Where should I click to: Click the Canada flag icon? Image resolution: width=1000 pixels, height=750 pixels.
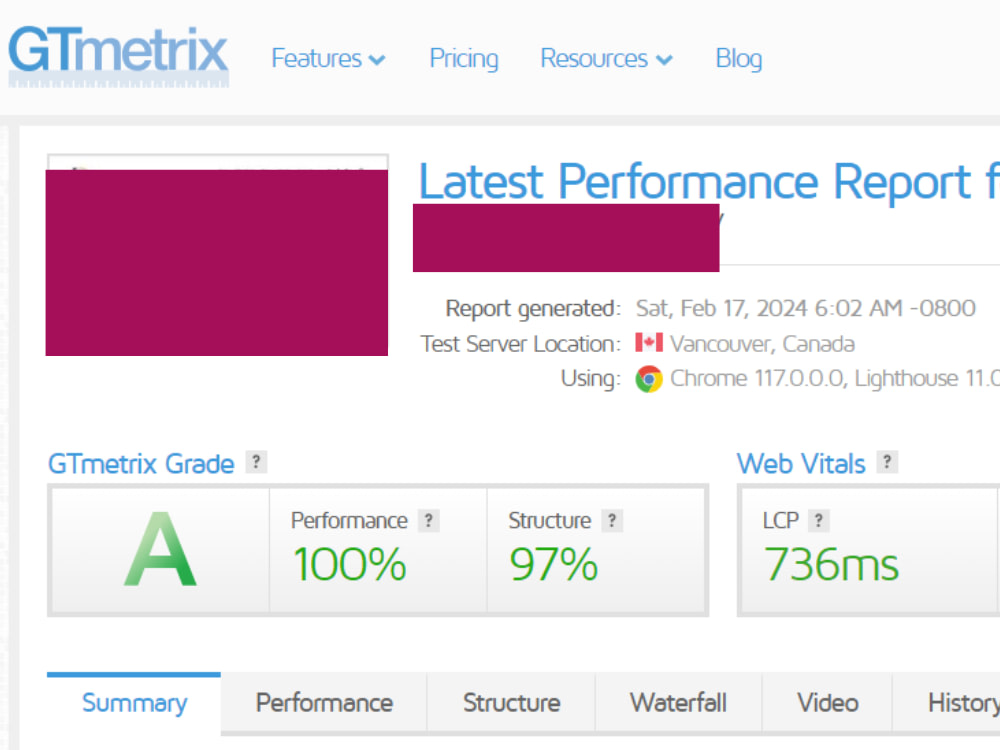pyautogui.click(x=649, y=343)
